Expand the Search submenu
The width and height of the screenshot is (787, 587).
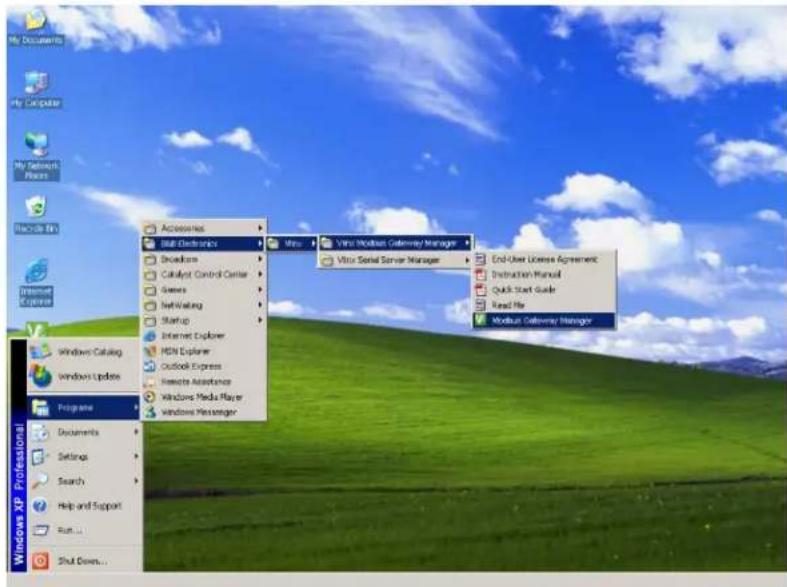click(84, 481)
